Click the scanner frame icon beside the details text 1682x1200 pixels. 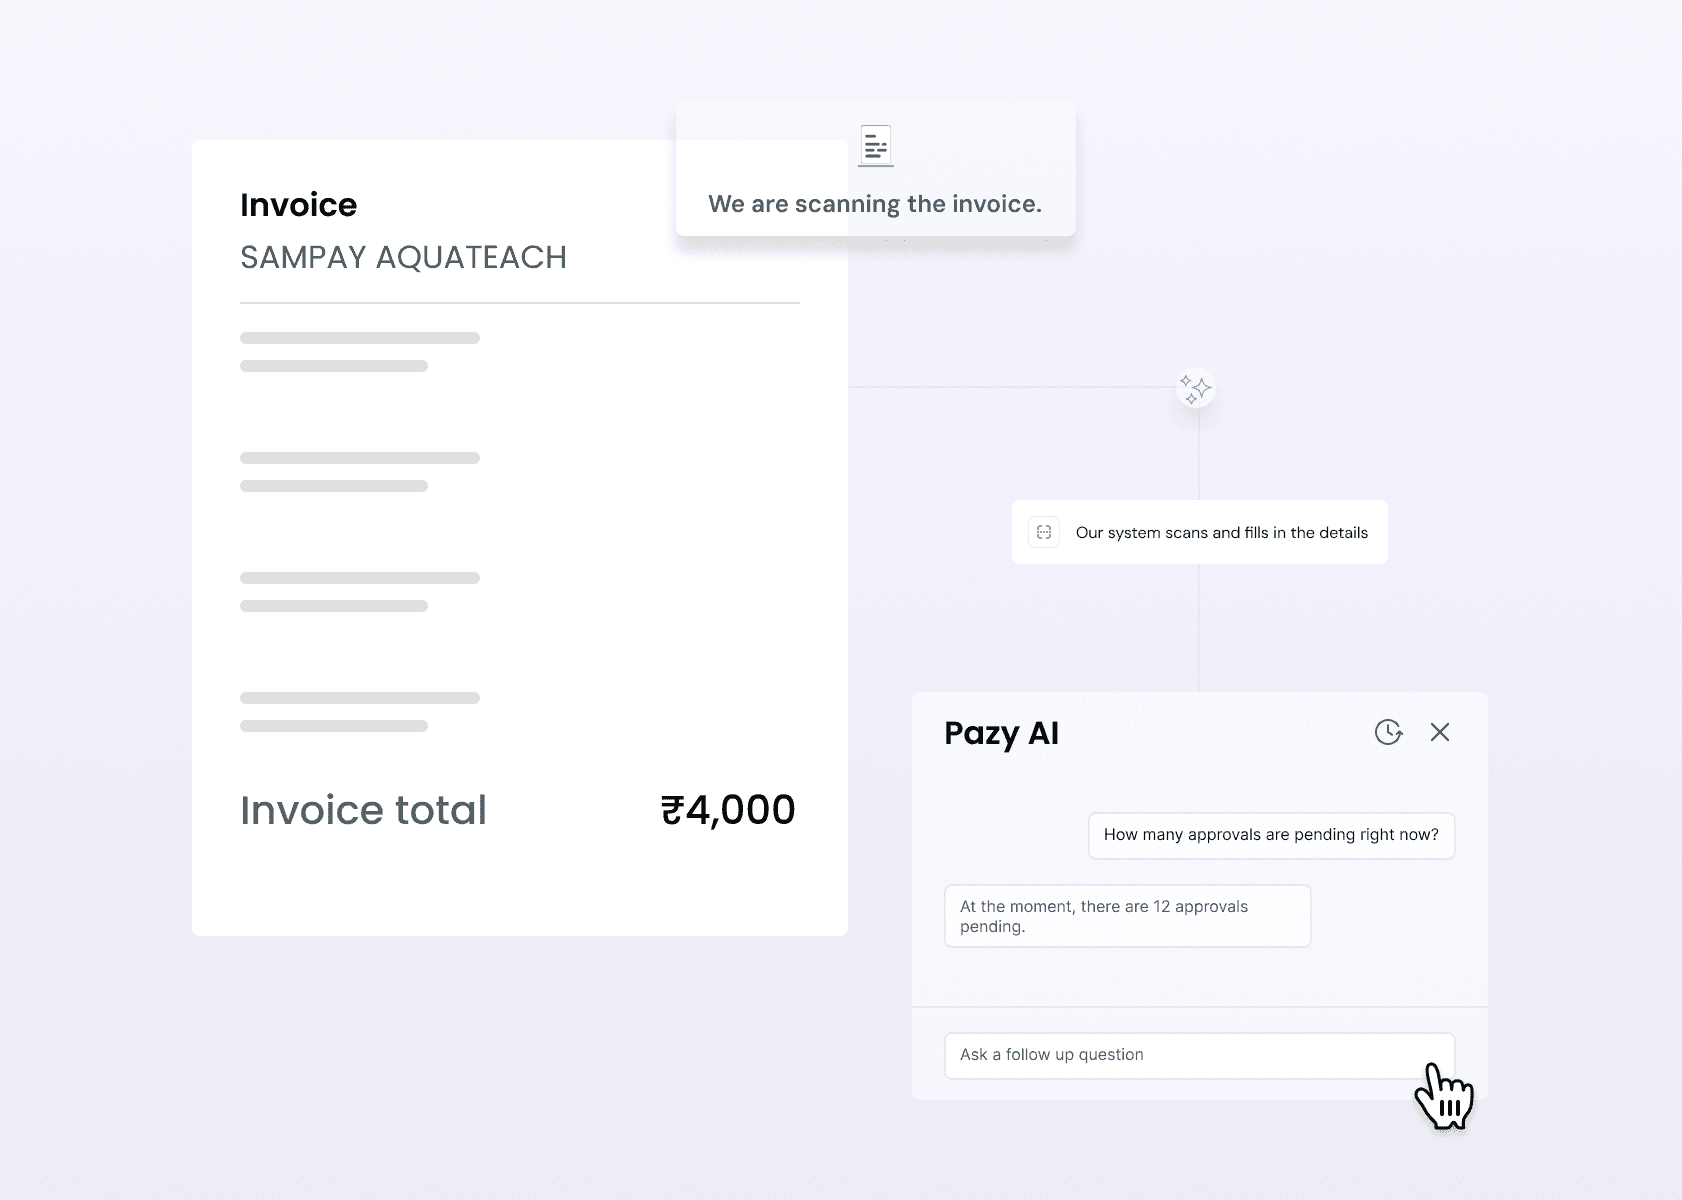tap(1043, 532)
